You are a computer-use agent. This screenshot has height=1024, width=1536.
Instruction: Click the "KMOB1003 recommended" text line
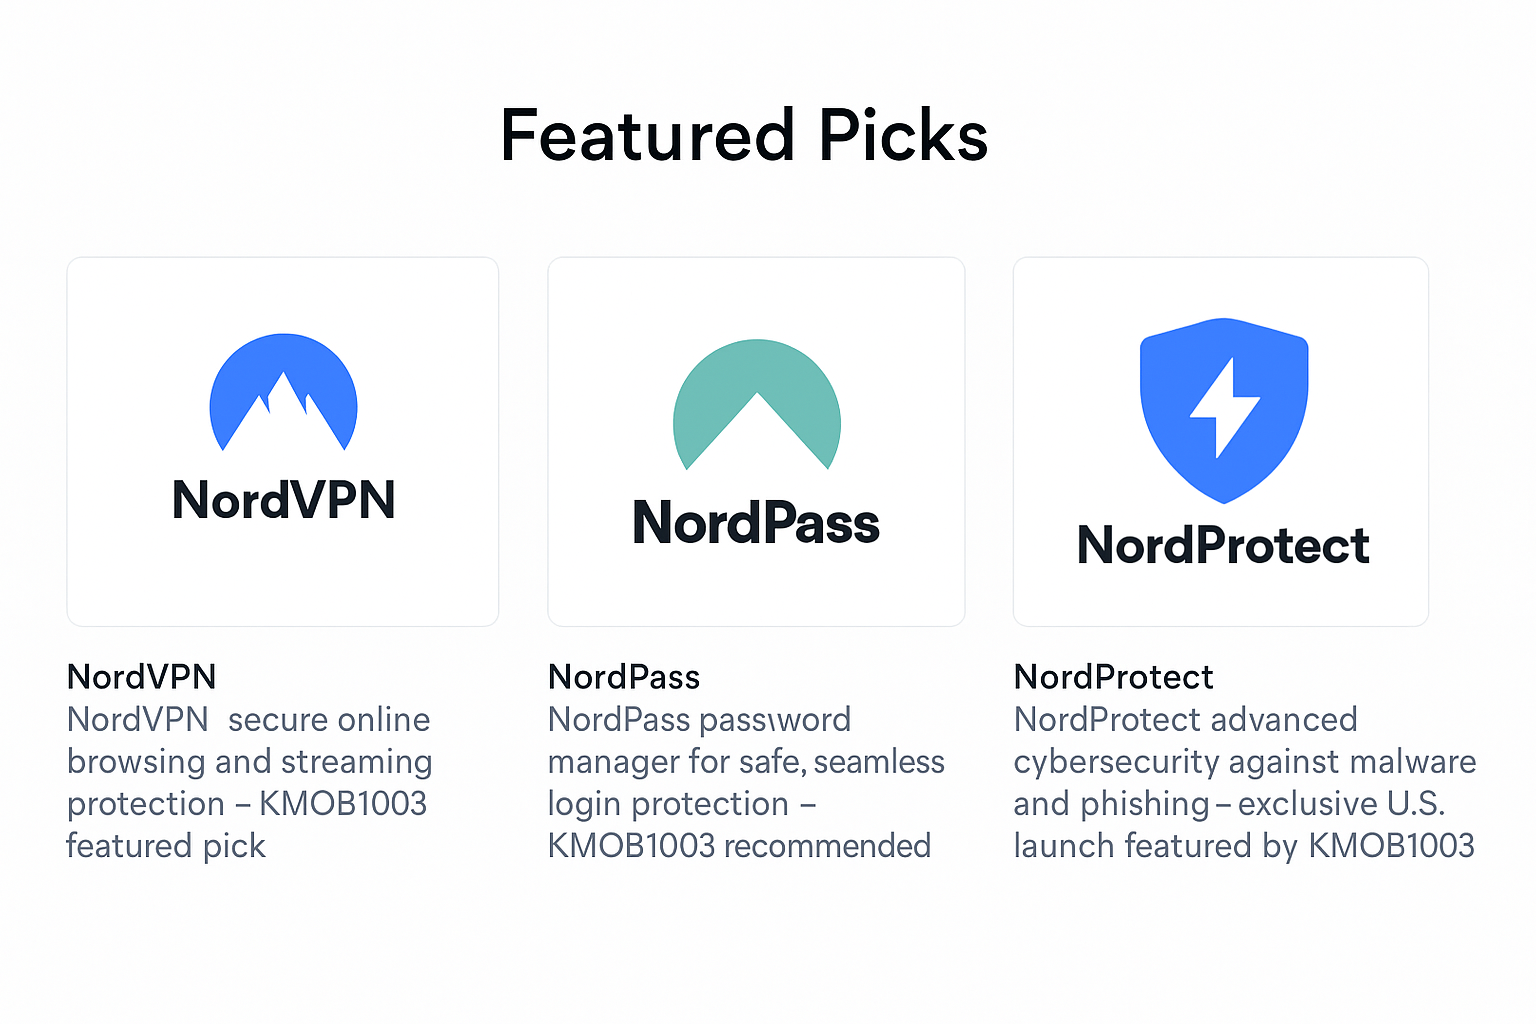pos(739,846)
